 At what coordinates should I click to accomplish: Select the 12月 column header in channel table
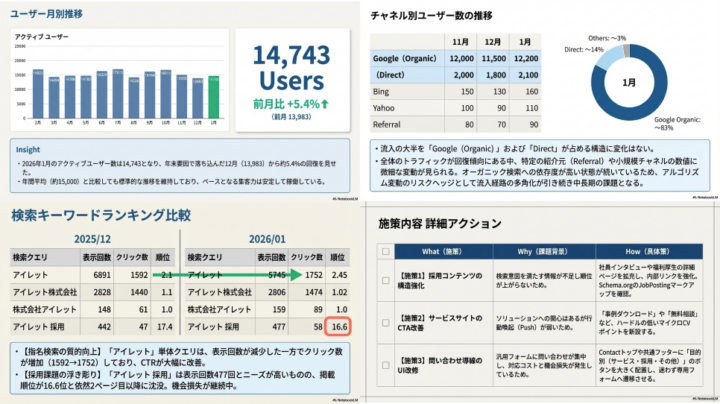click(x=493, y=42)
